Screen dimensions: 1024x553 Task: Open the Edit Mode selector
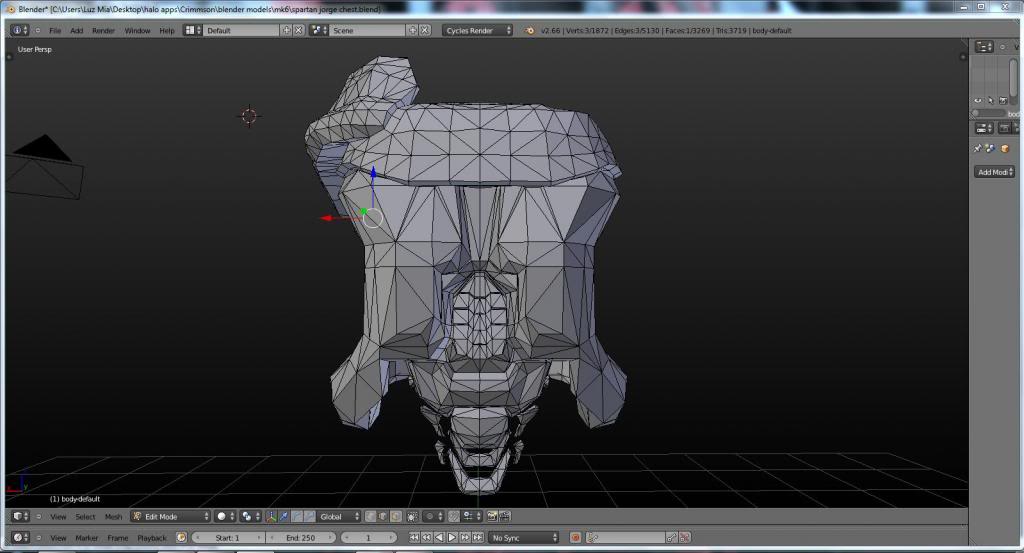coord(170,516)
